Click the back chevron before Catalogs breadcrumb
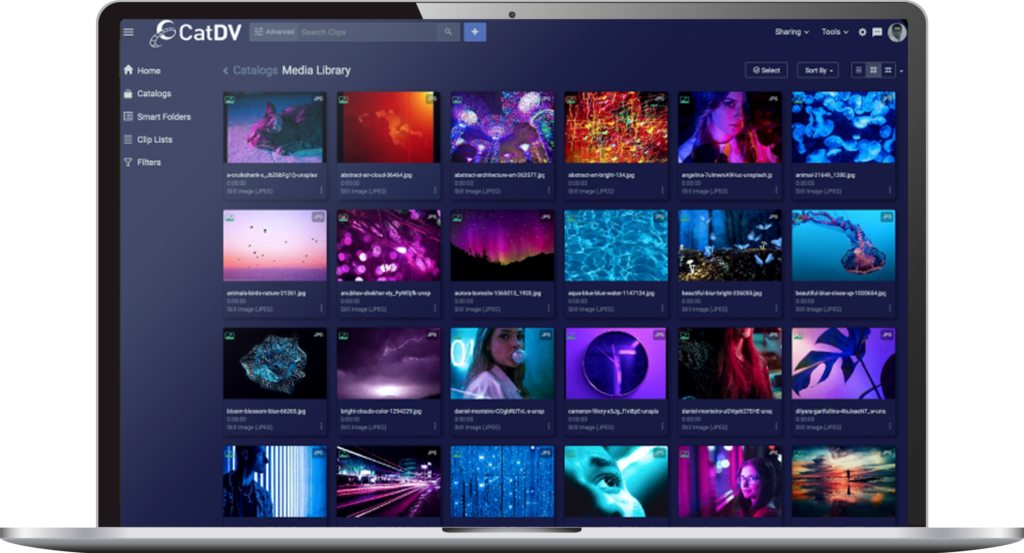This screenshot has height=553, width=1024. (x=225, y=71)
